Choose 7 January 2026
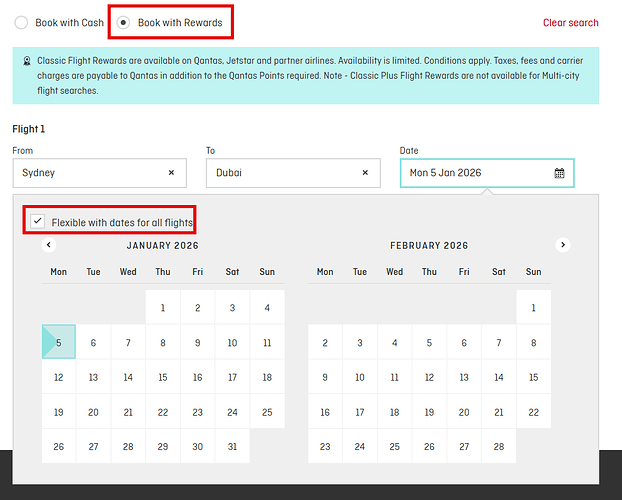The image size is (622, 500). click(x=128, y=342)
